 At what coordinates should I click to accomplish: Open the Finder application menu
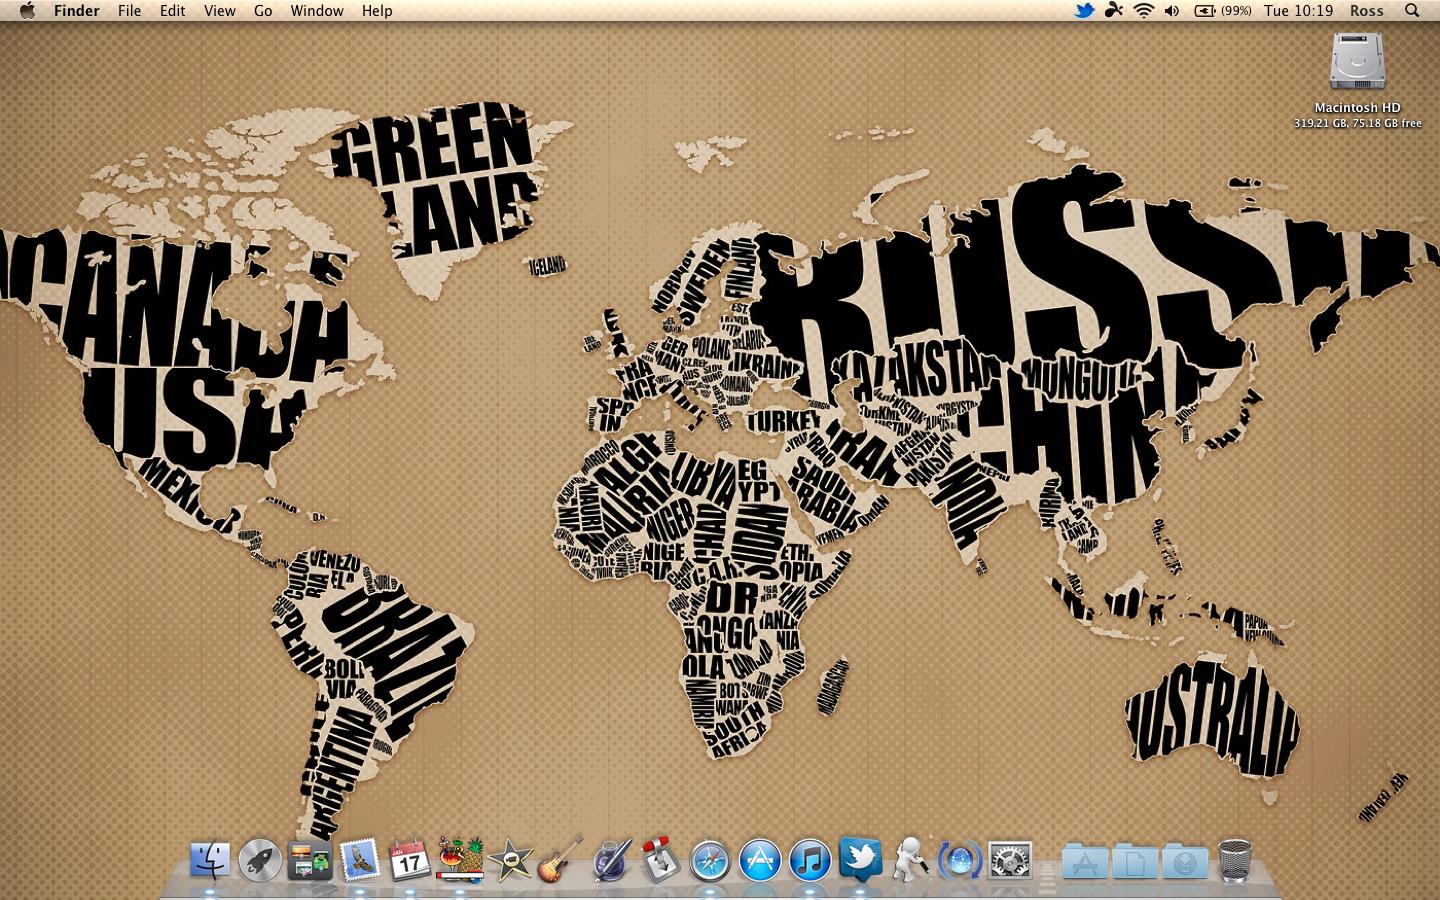(76, 11)
